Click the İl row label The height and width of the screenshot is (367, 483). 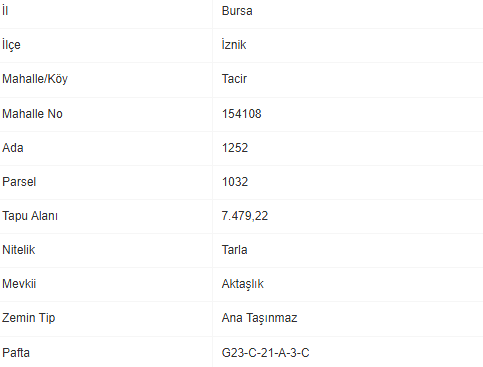5,11
